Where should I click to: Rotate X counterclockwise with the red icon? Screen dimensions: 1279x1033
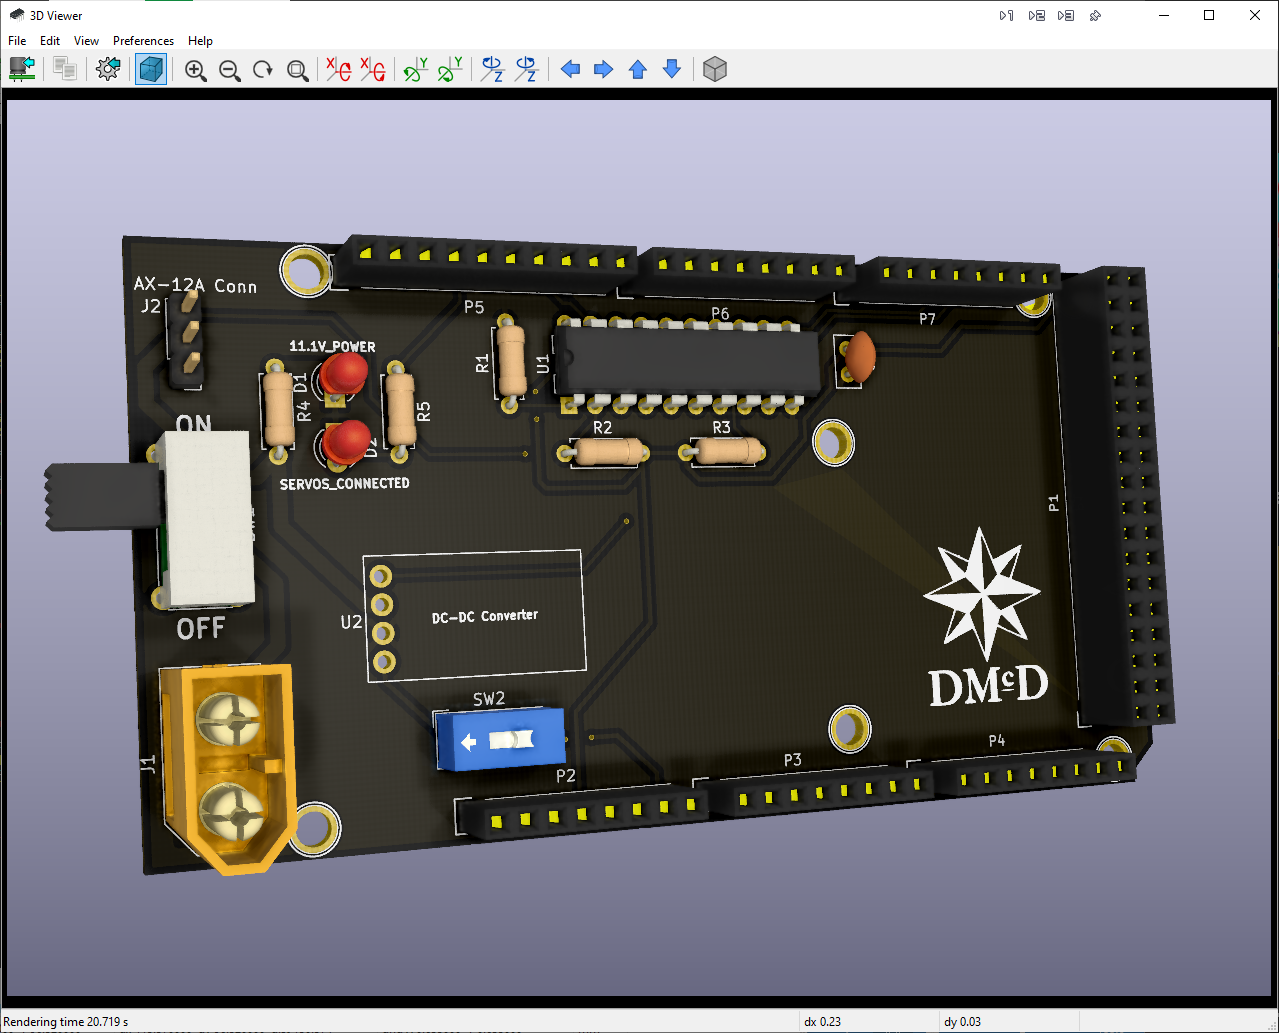[x=373, y=69]
